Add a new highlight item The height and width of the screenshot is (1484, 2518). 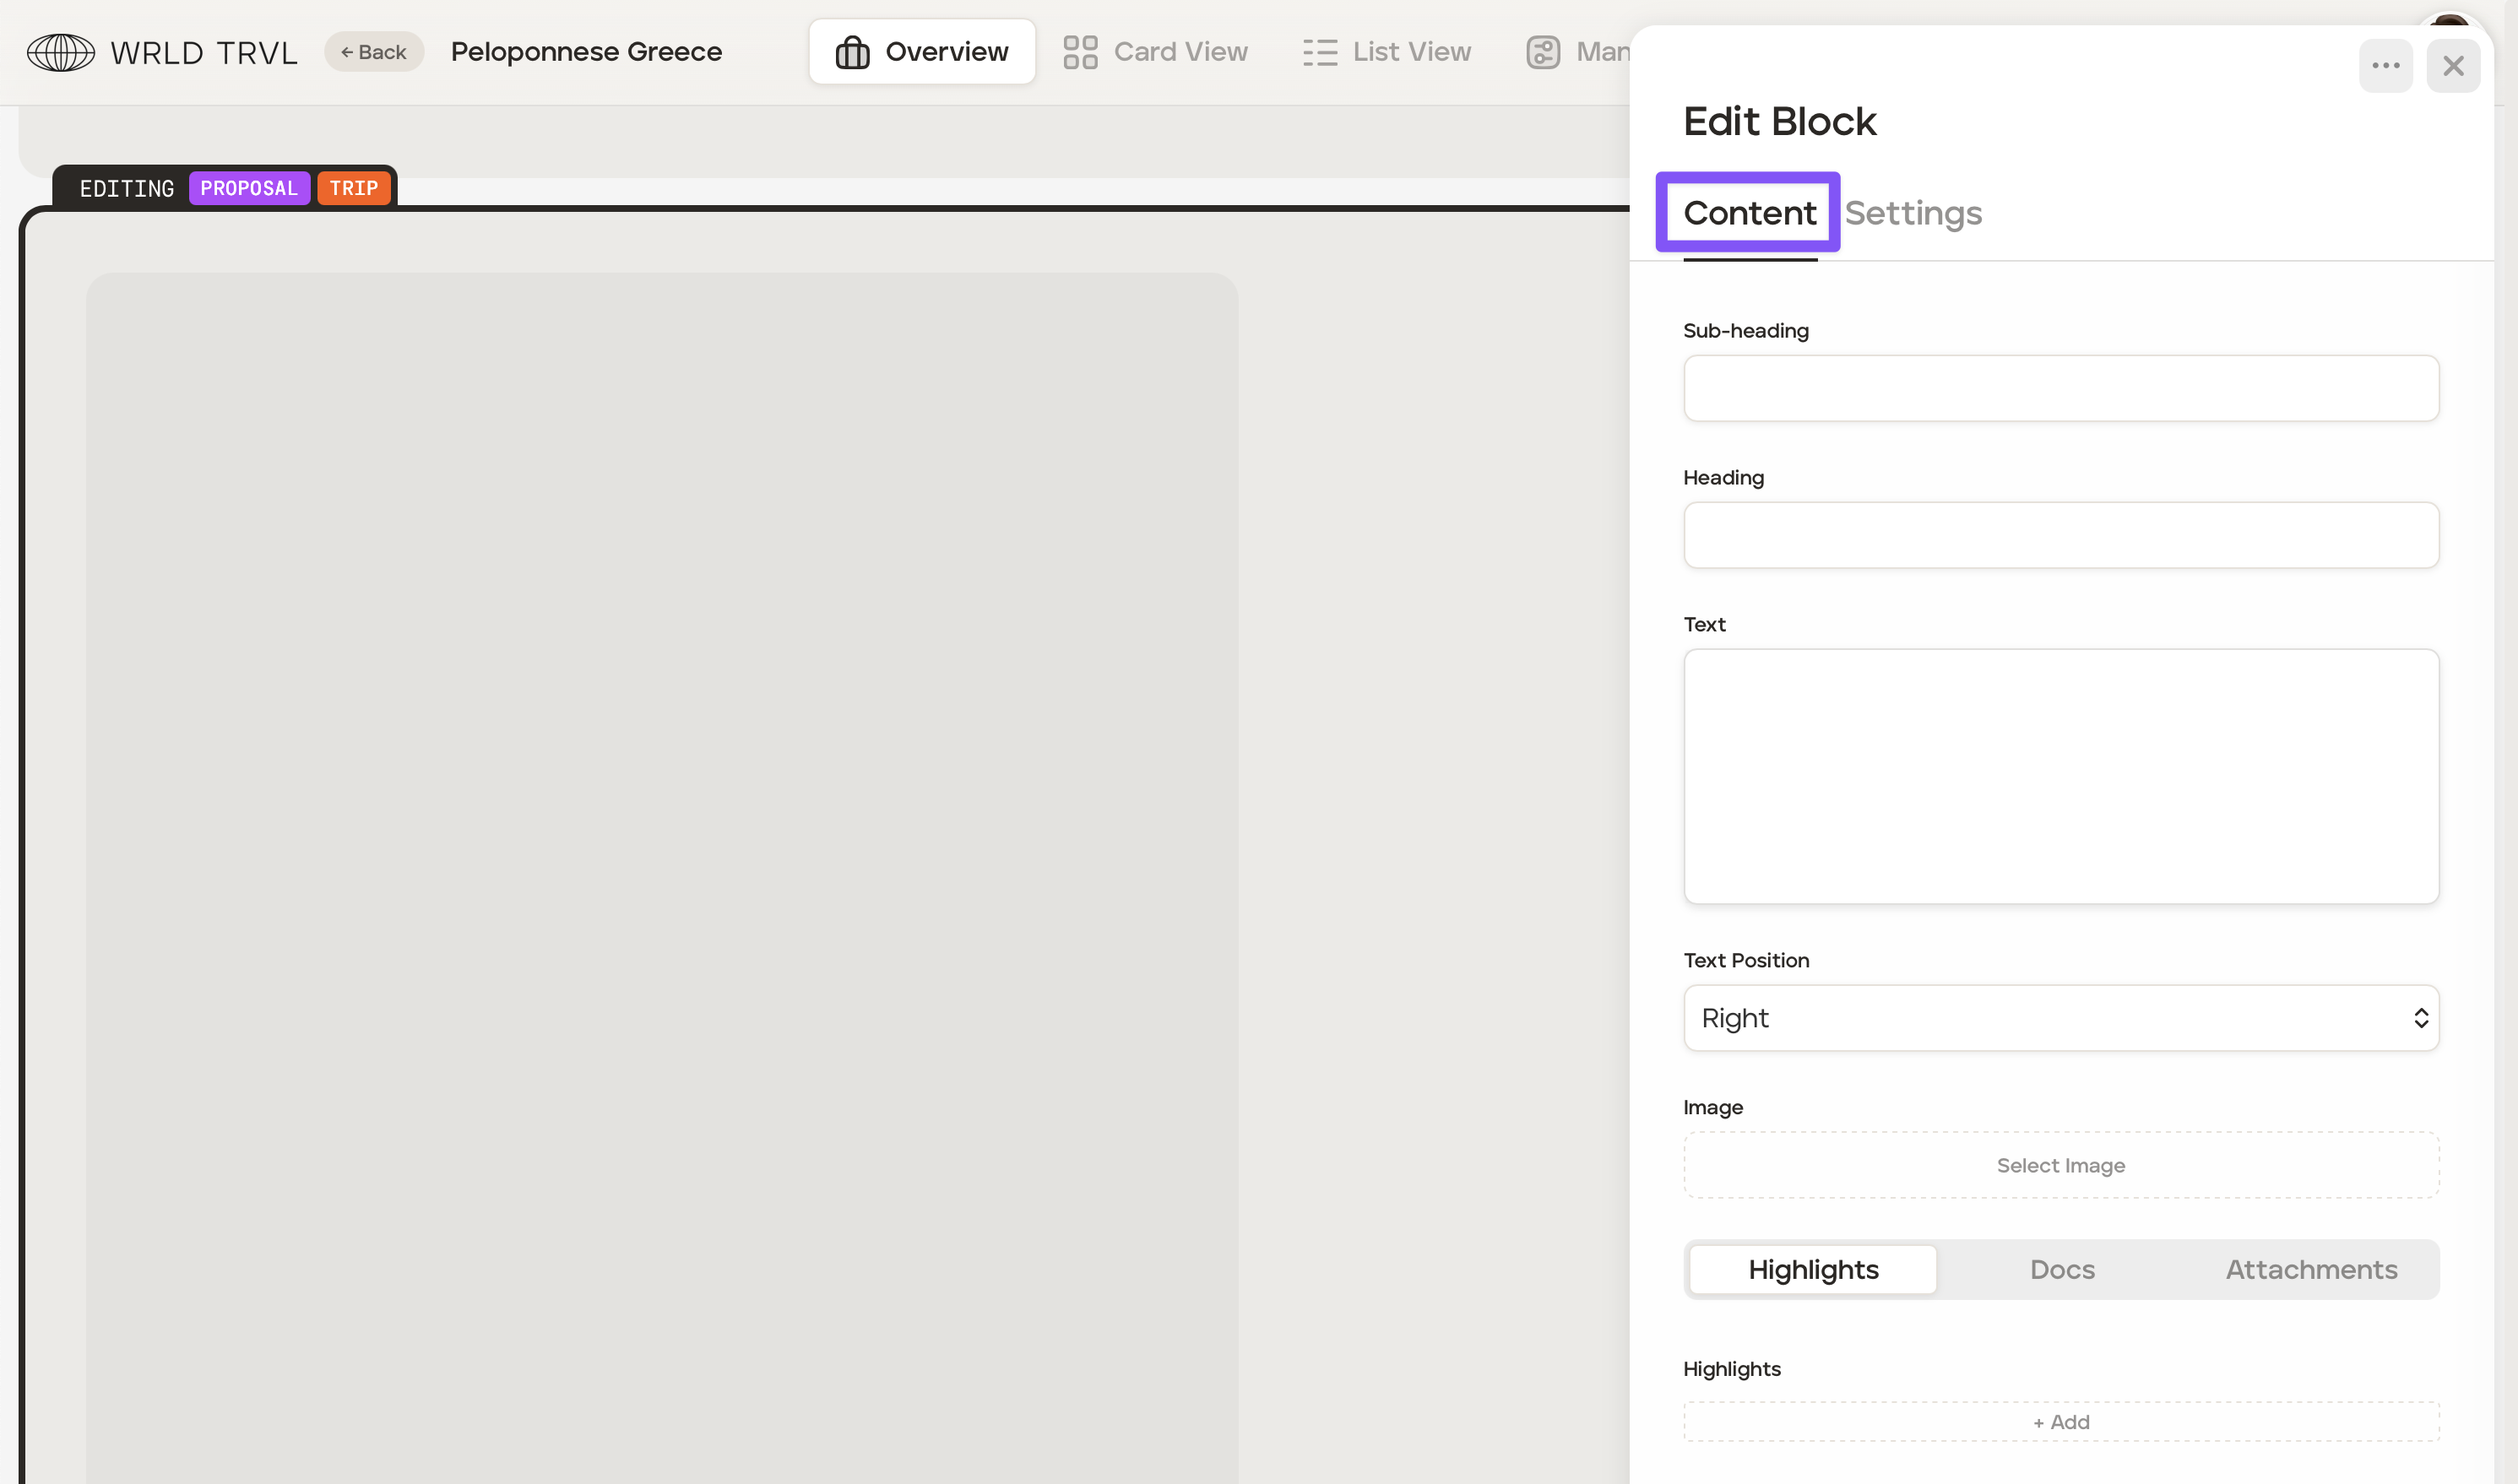click(x=2060, y=1421)
